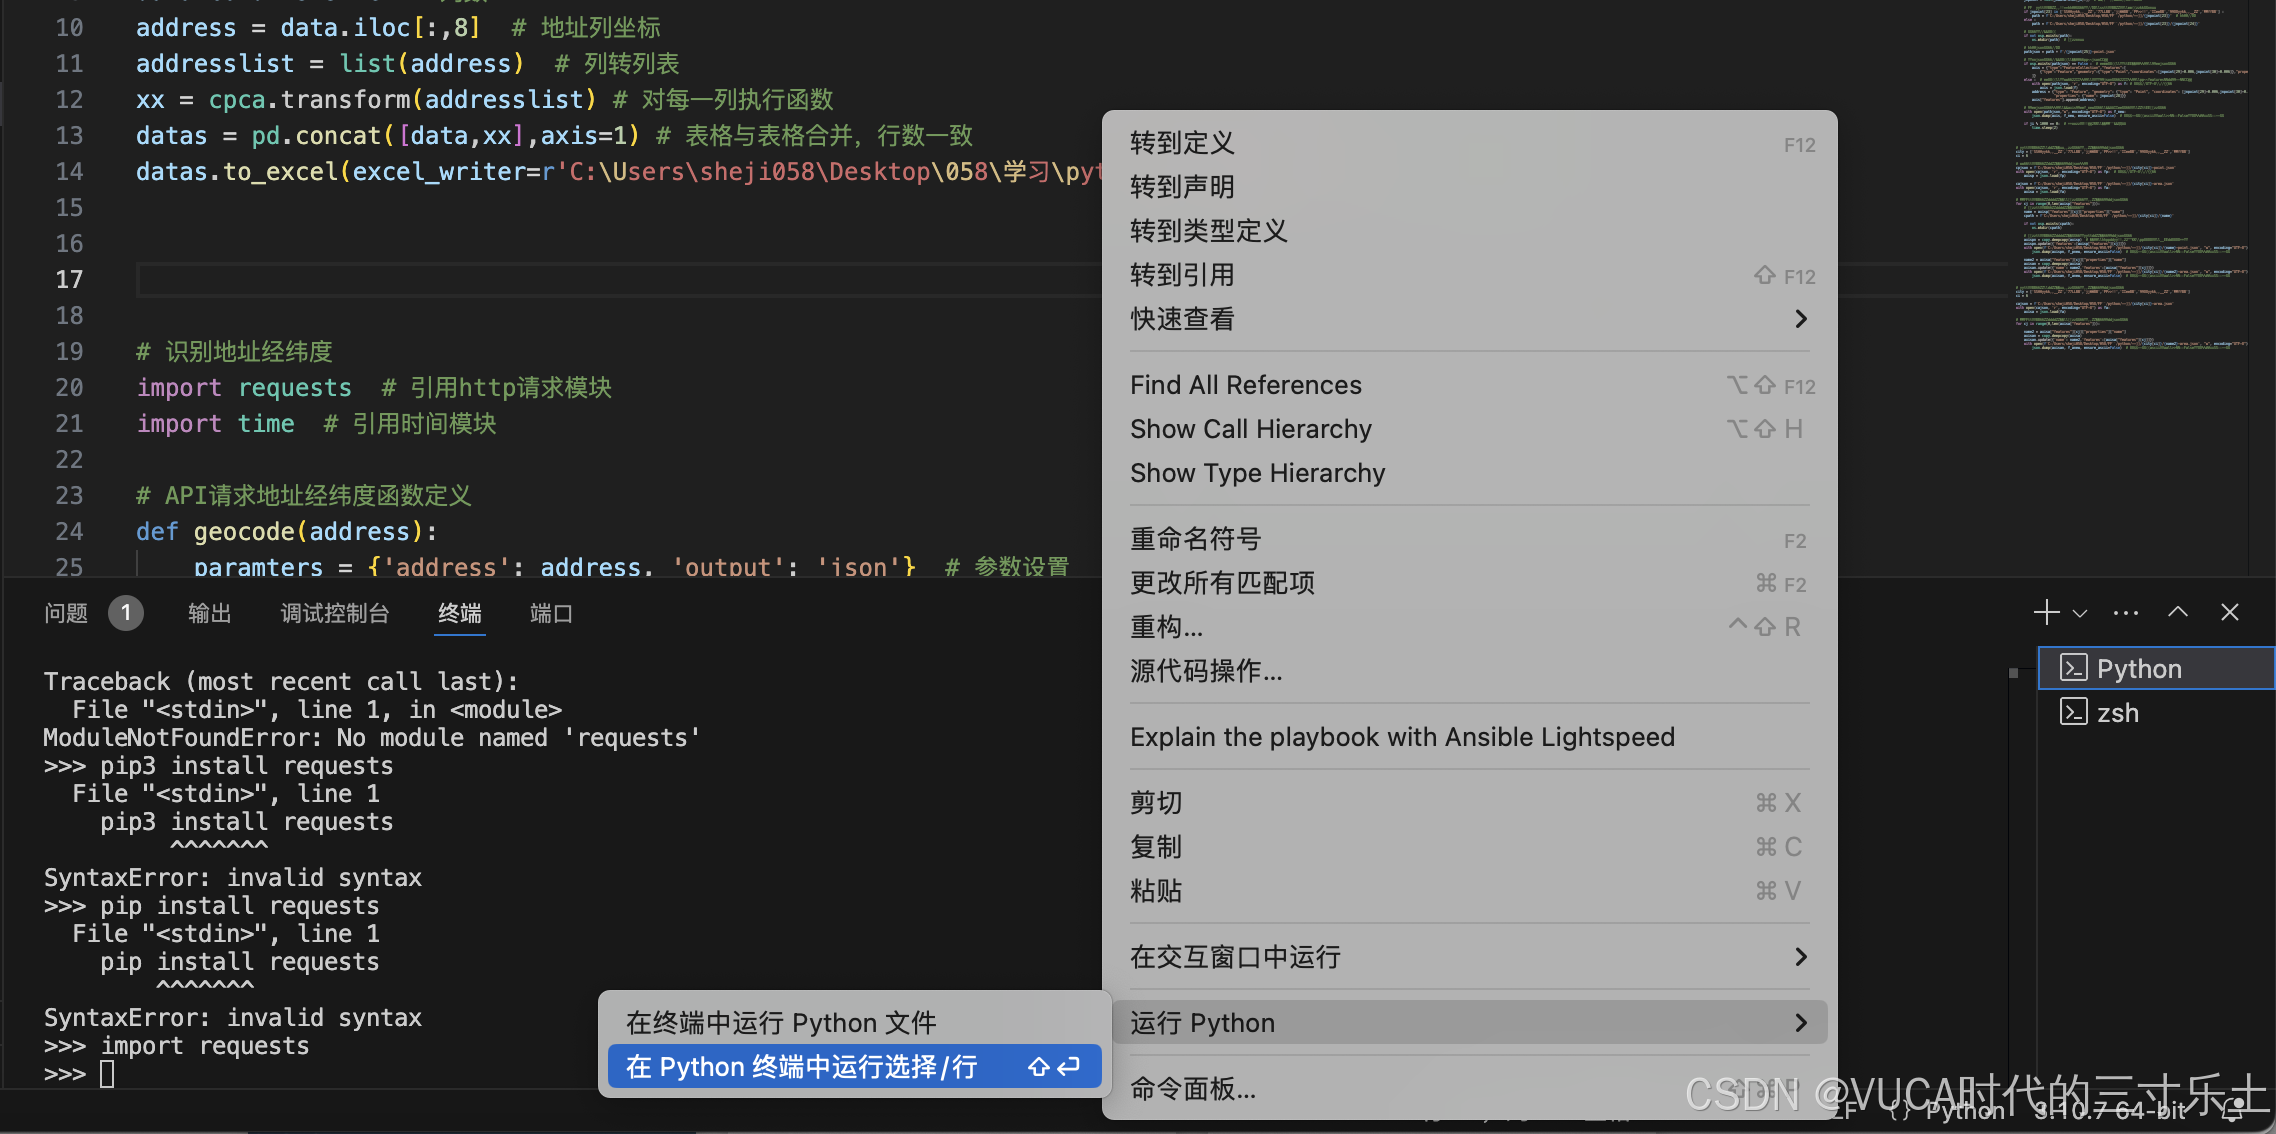
Task: Select the zsh terminal instance
Action: pos(2117,713)
